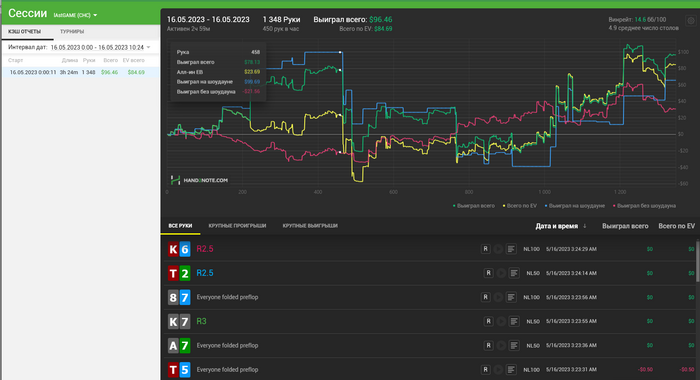Image resolution: width=700 pixels, height=380 pixels.
Task: Toggle the 'Выиграл без шоудауна' legend series
Action: click(644, 206)
